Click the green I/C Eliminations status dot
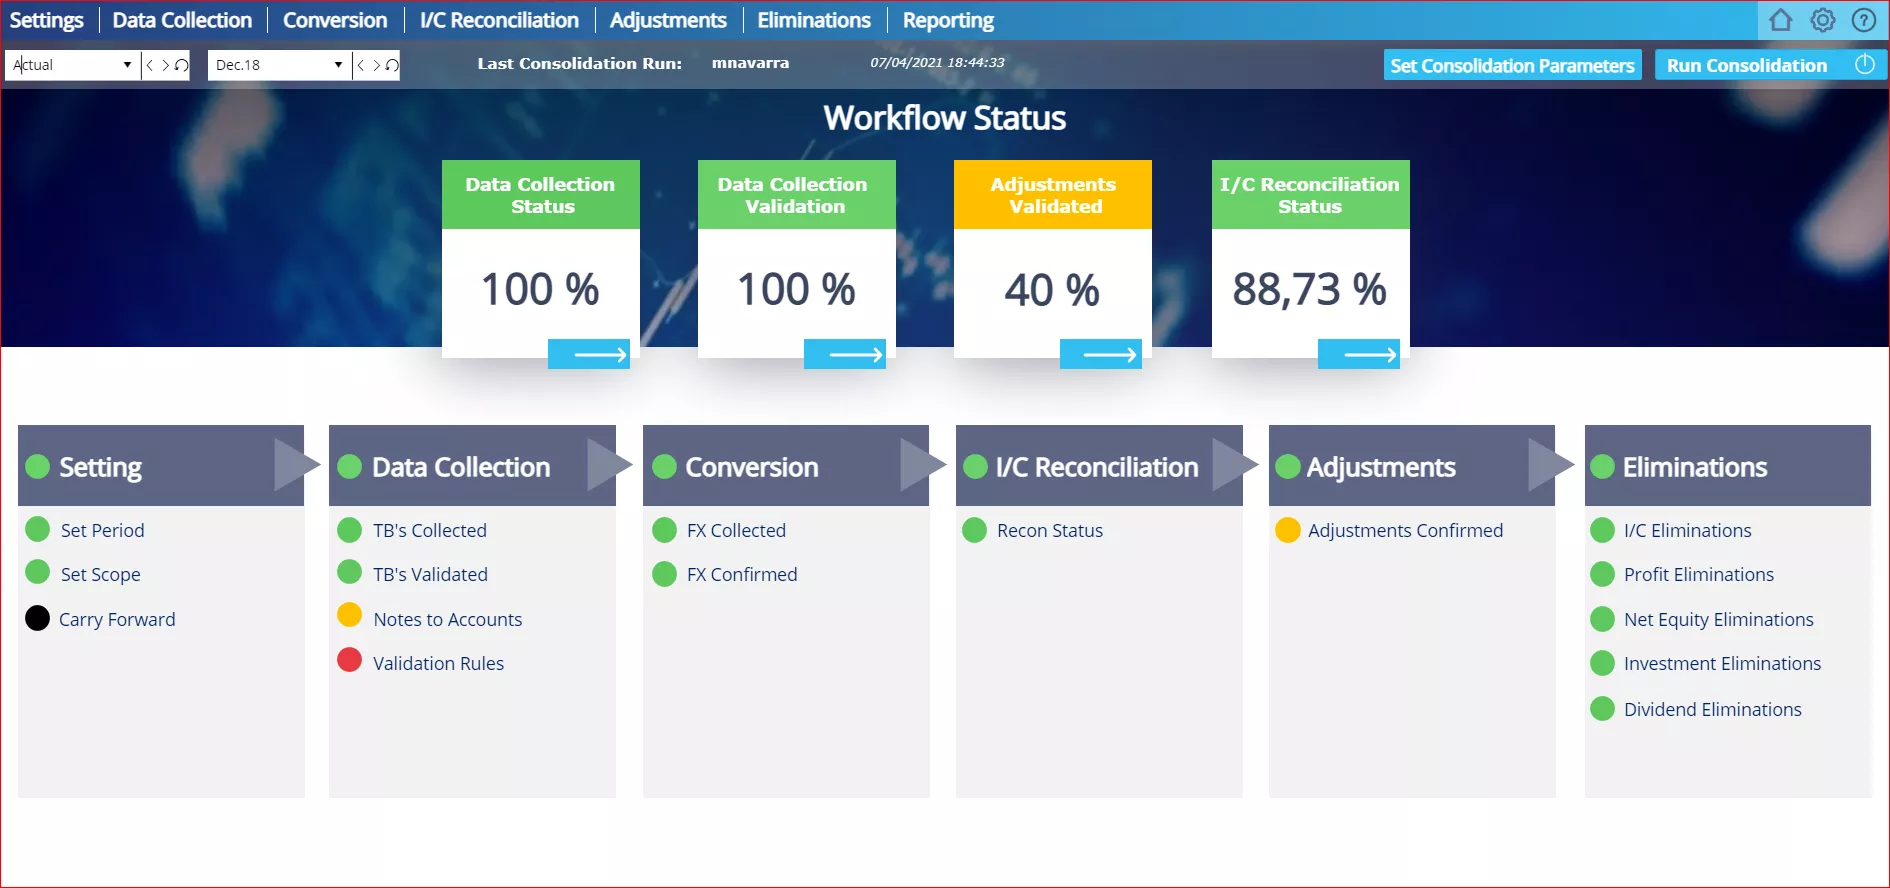The height and width of the screenshot is (888, 1890). [1602, 529]
